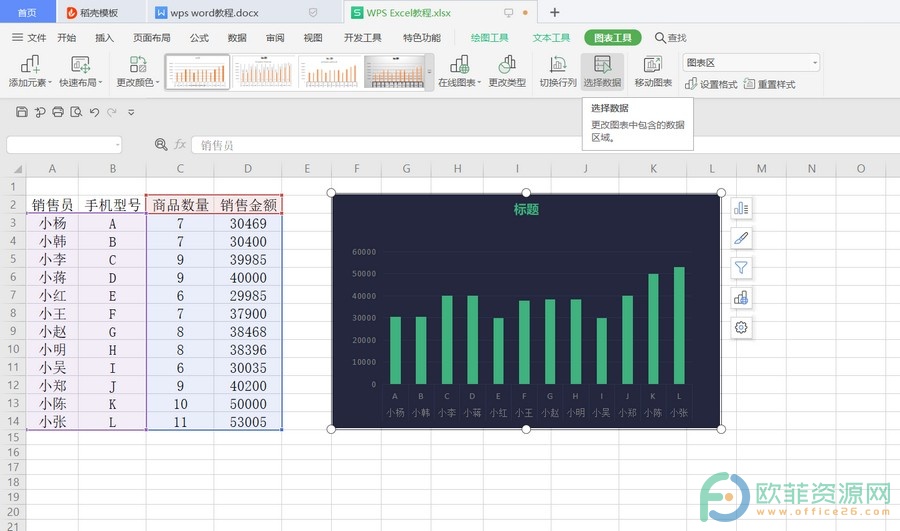Select the first chart style thumbnail
900x531 pixels.
[x=197, y=72]
